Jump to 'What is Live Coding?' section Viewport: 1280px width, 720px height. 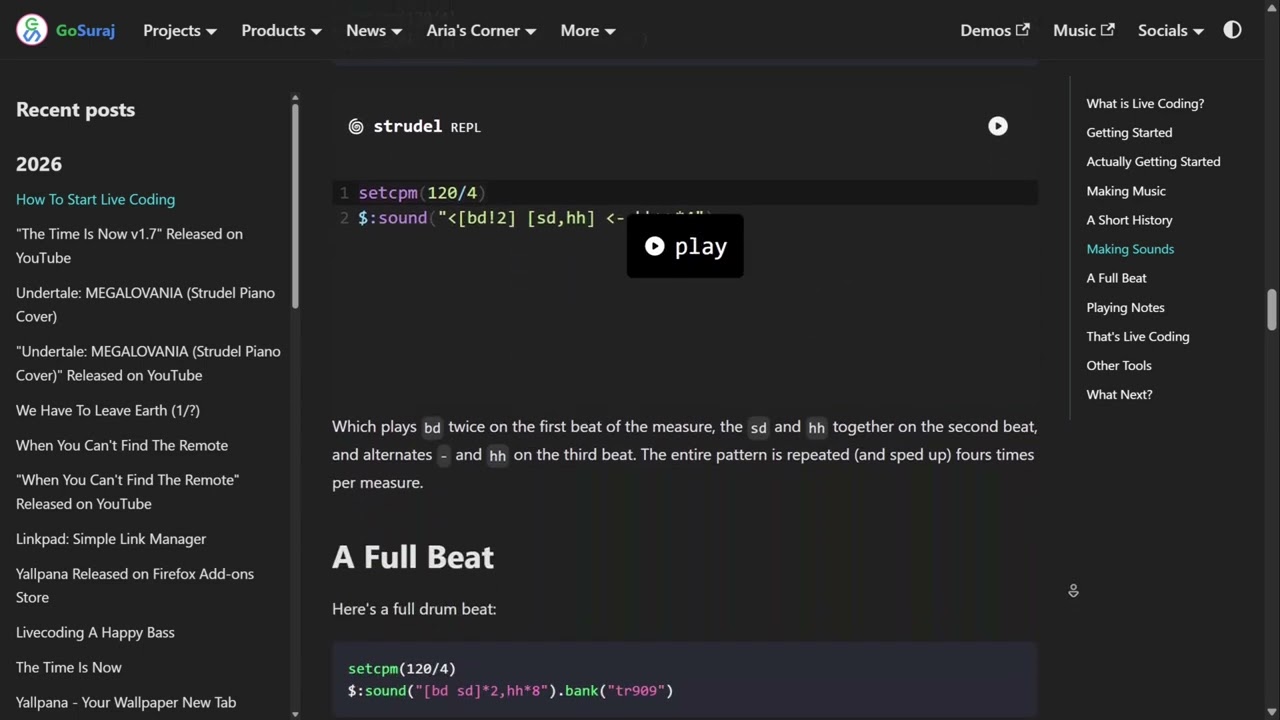tap(1145, 103)
